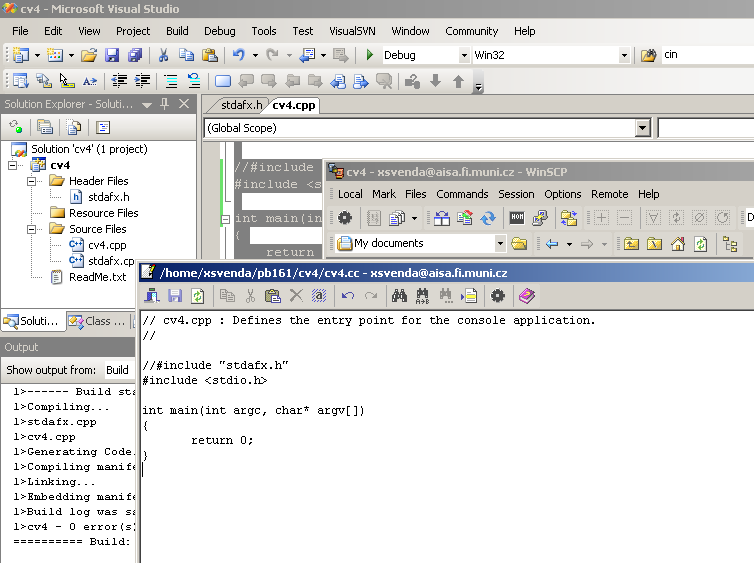The height and width of the screenshot is (563, 754).
Task: Open WinSCP My documents drive dropdown
Action: [x=500, y=243]
